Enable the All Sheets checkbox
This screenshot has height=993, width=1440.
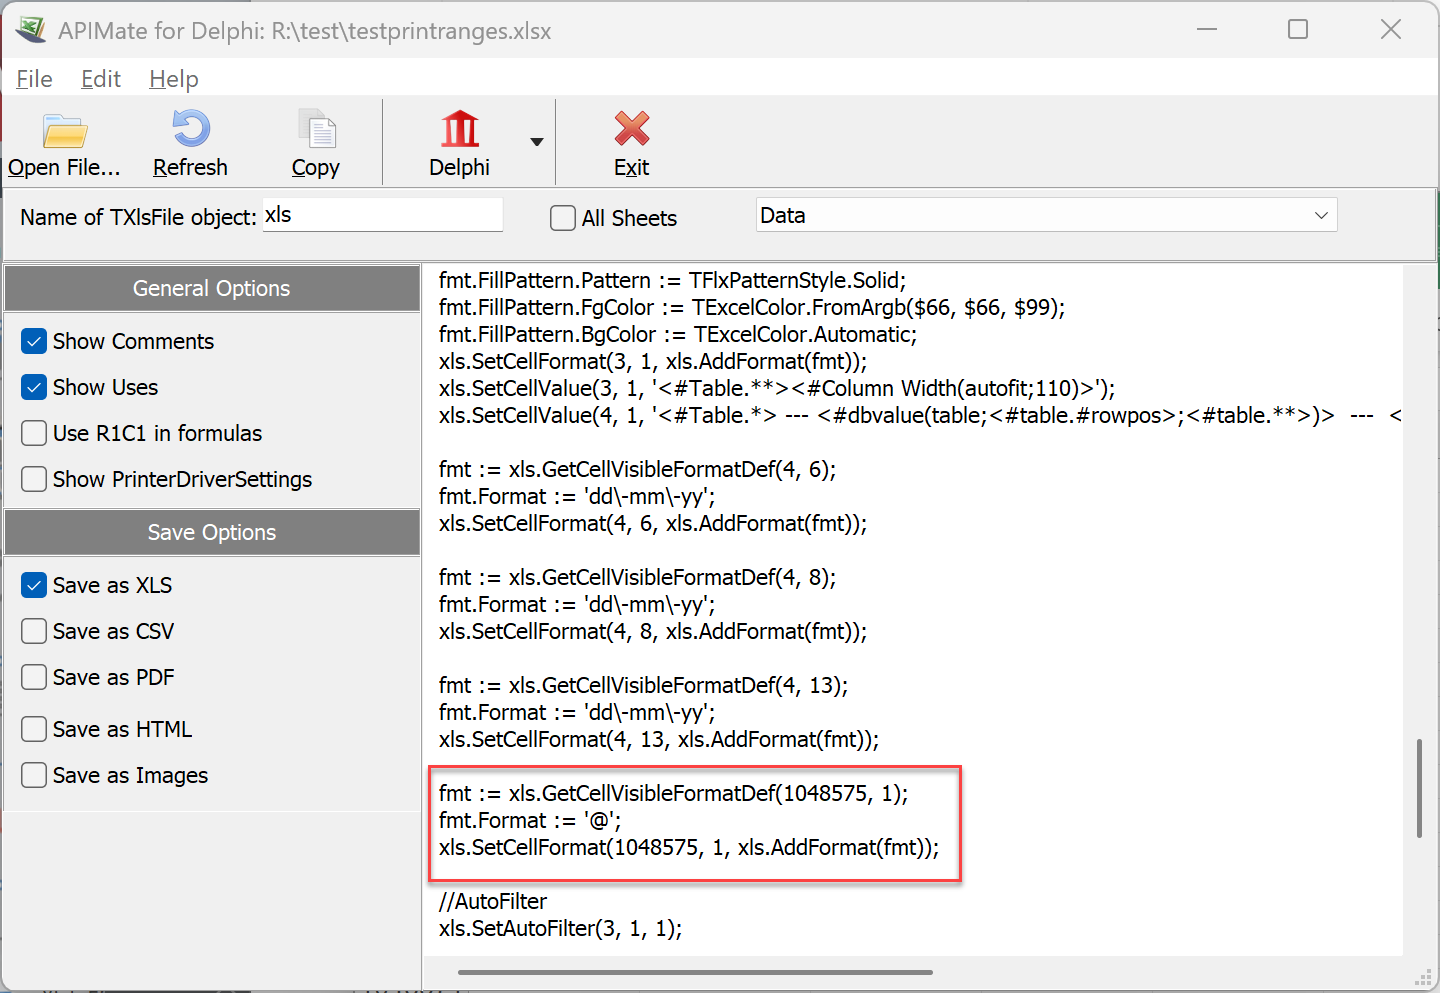click(563, 218)
